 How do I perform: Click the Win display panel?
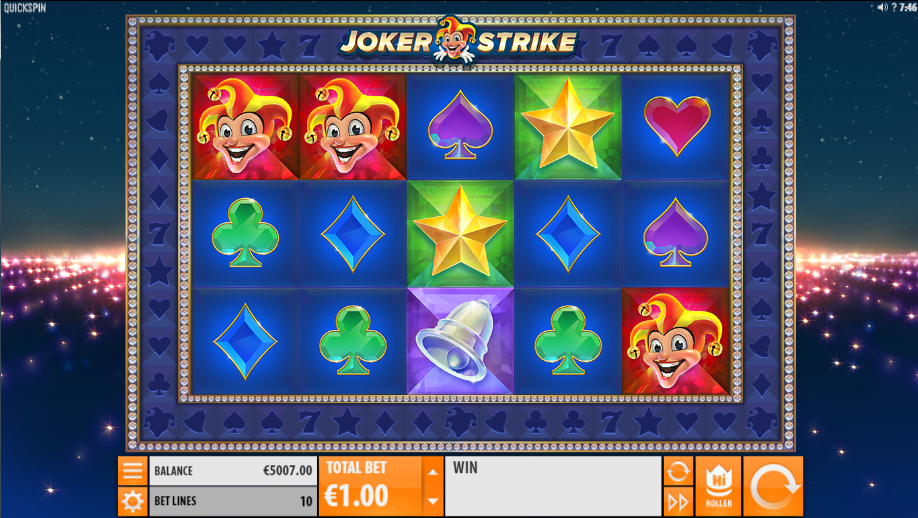click(553, 486)
